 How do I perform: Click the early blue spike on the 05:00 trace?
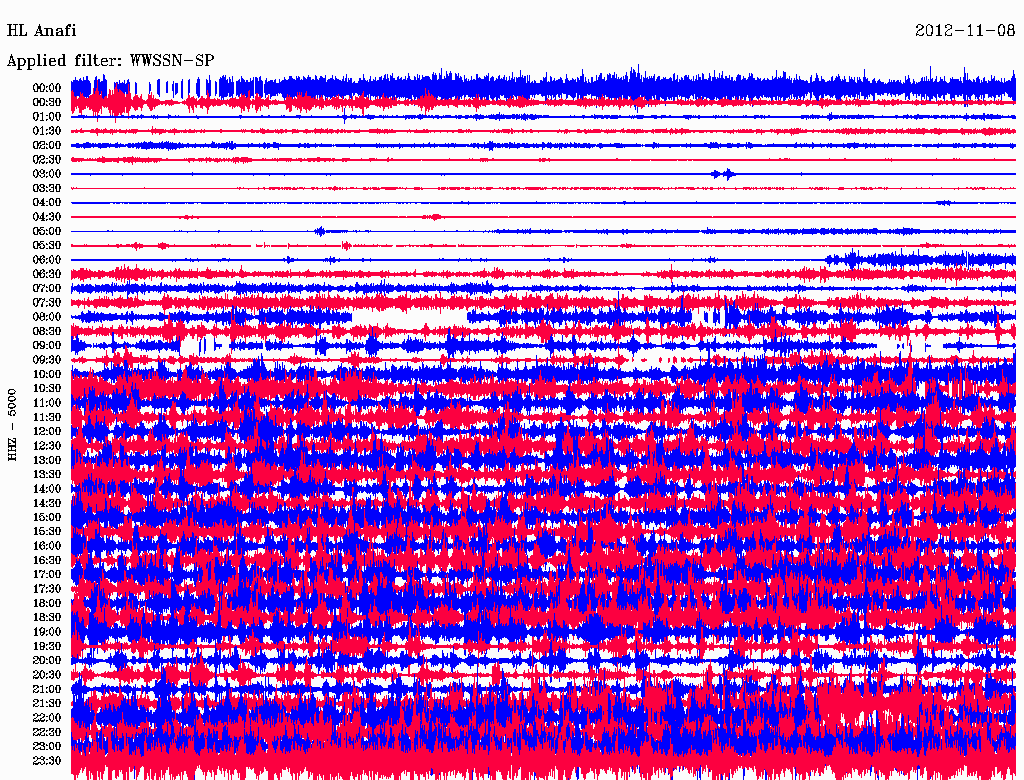319,231
